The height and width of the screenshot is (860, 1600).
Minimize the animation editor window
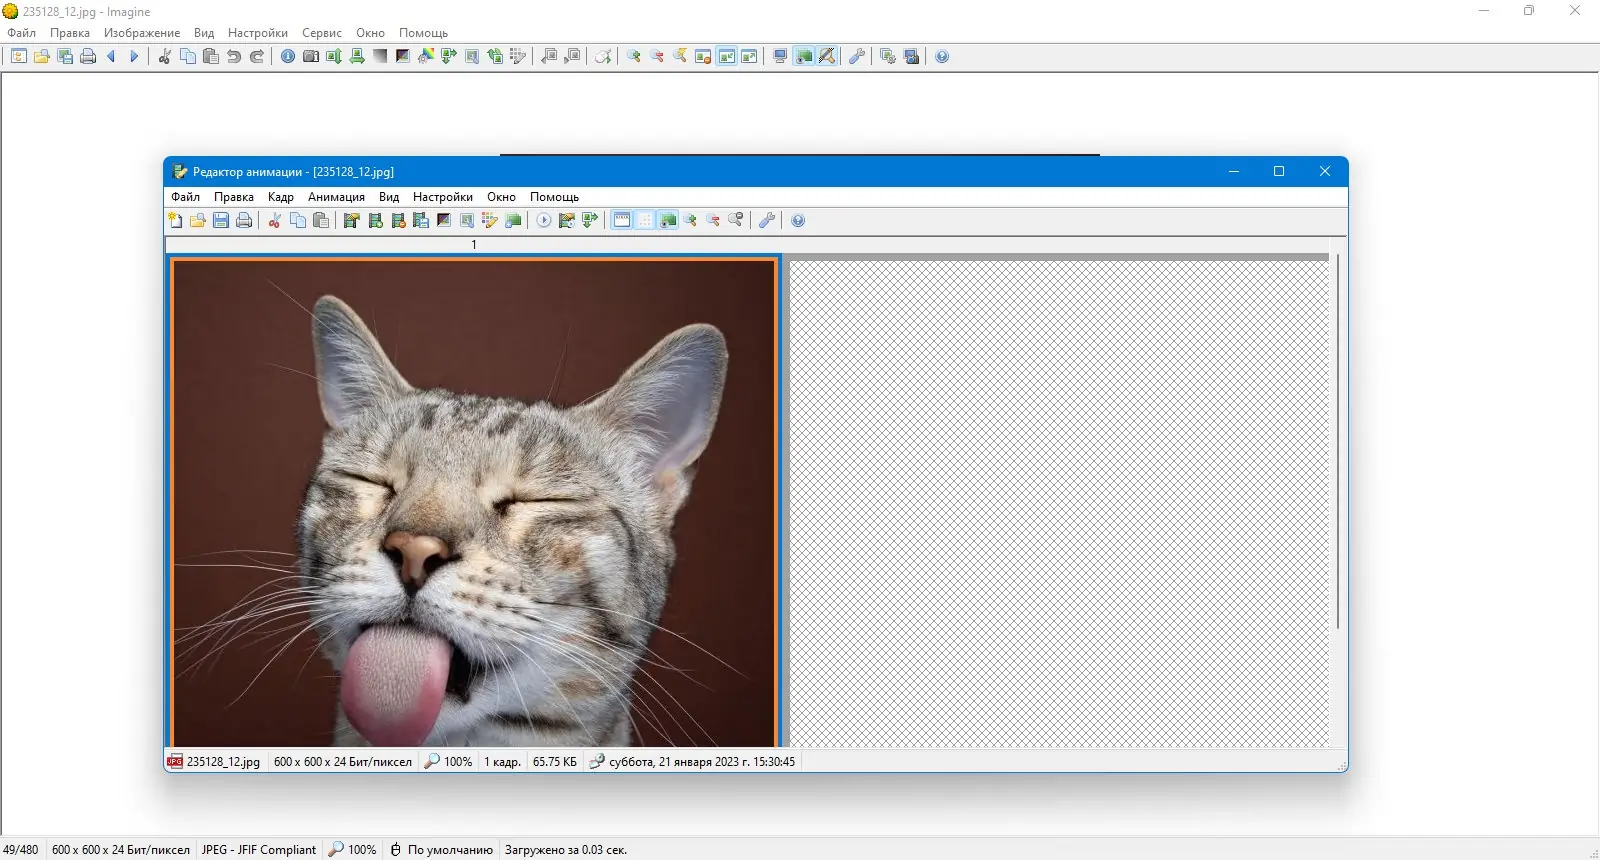(x=1234, y=171)
